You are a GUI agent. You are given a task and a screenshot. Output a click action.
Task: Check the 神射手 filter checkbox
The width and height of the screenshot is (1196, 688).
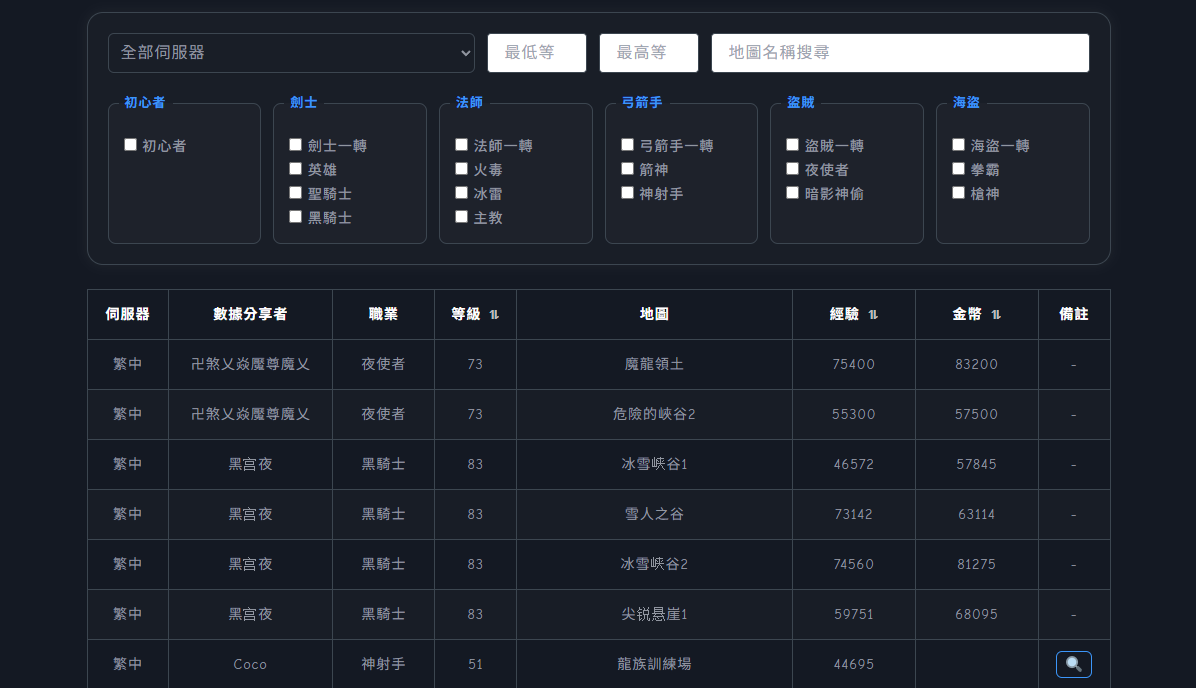628,193
